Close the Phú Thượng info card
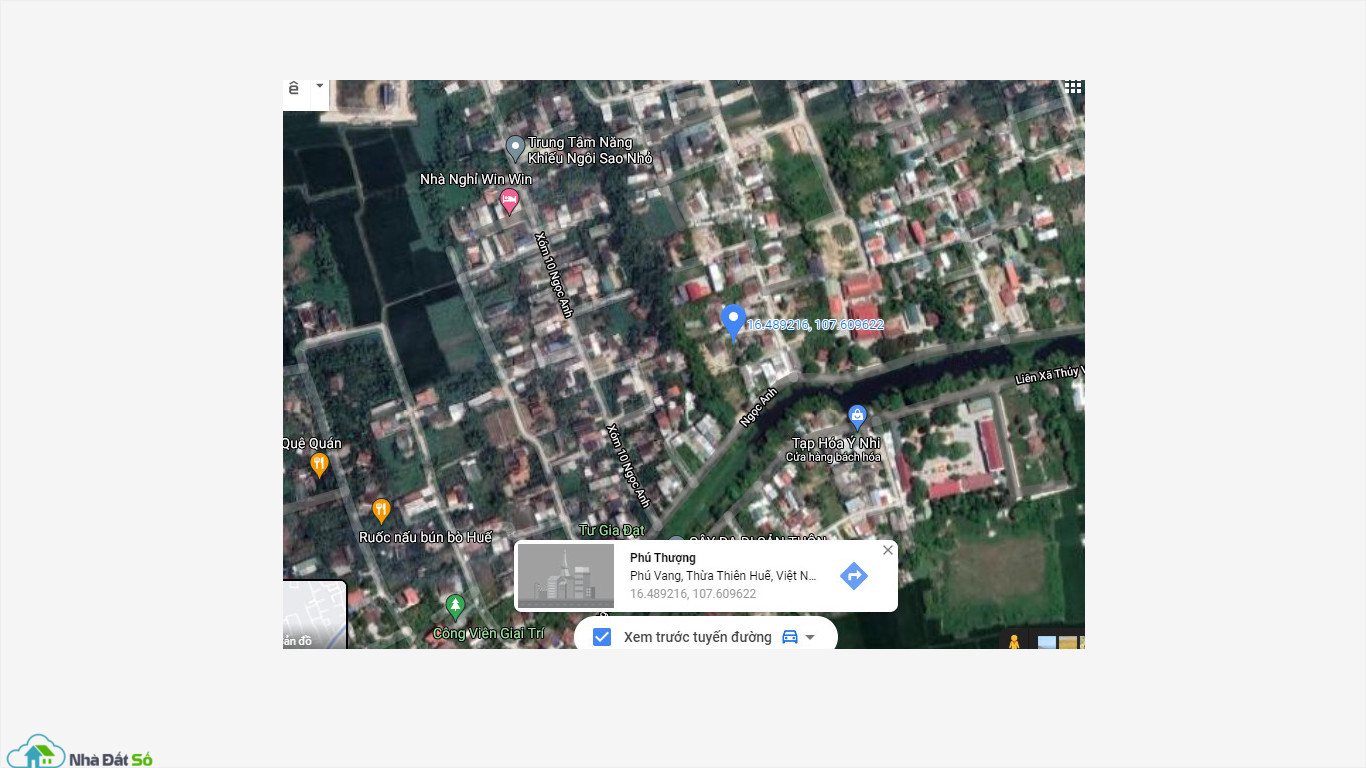 [887, 550]
